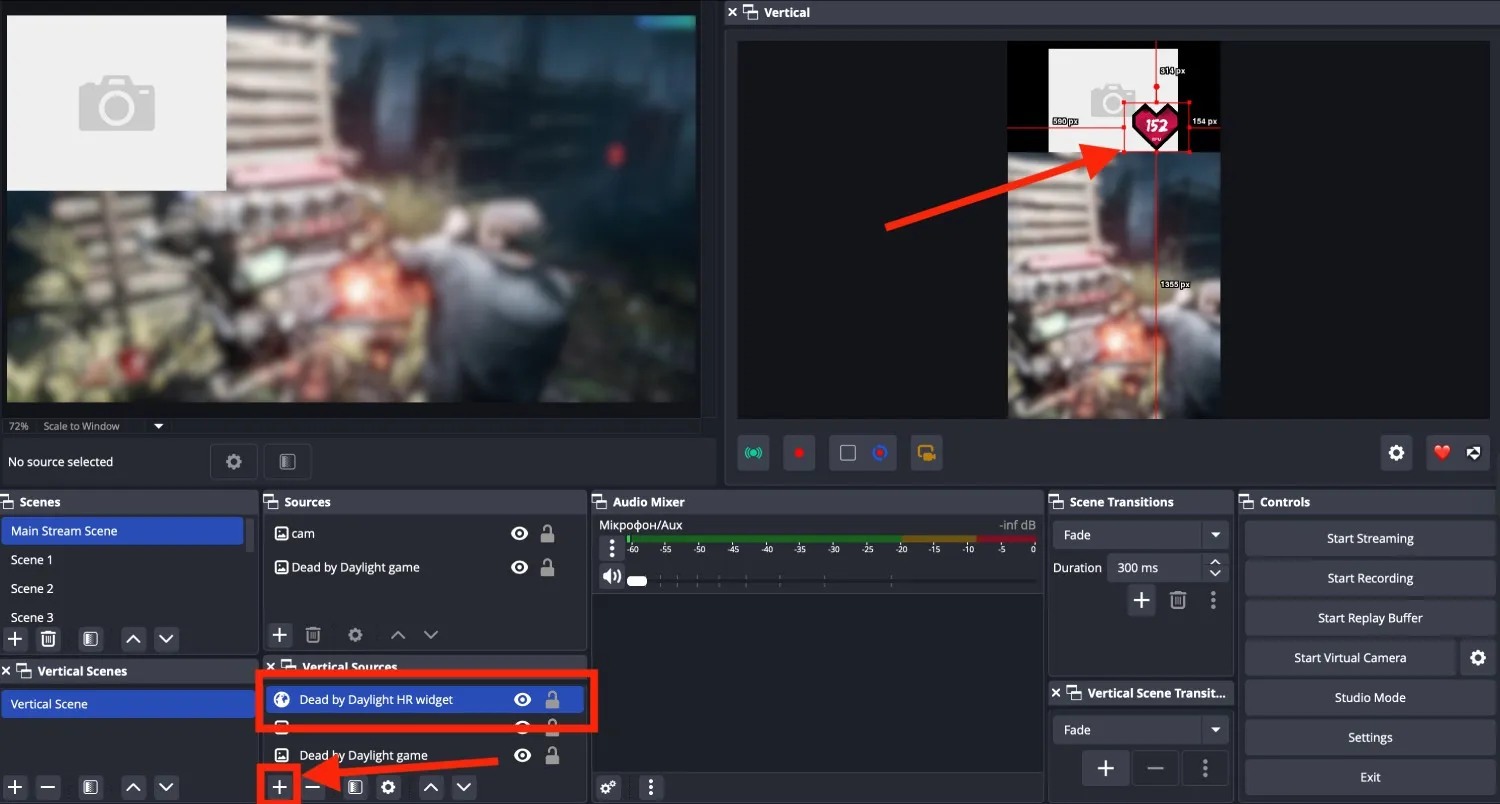This screenshot has width=1500, height=804.
Task: Select Dead by Daylight HR widget source row
Action: coord(425,700)
